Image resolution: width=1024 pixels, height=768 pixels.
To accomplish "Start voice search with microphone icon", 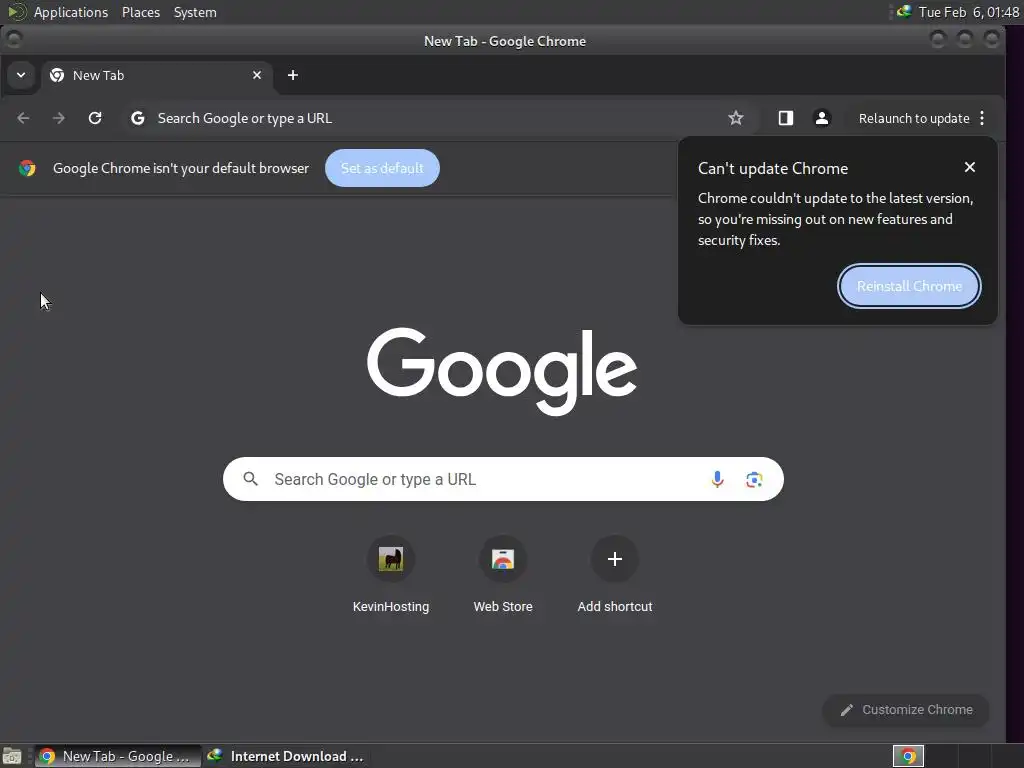I will click(717, 479).
